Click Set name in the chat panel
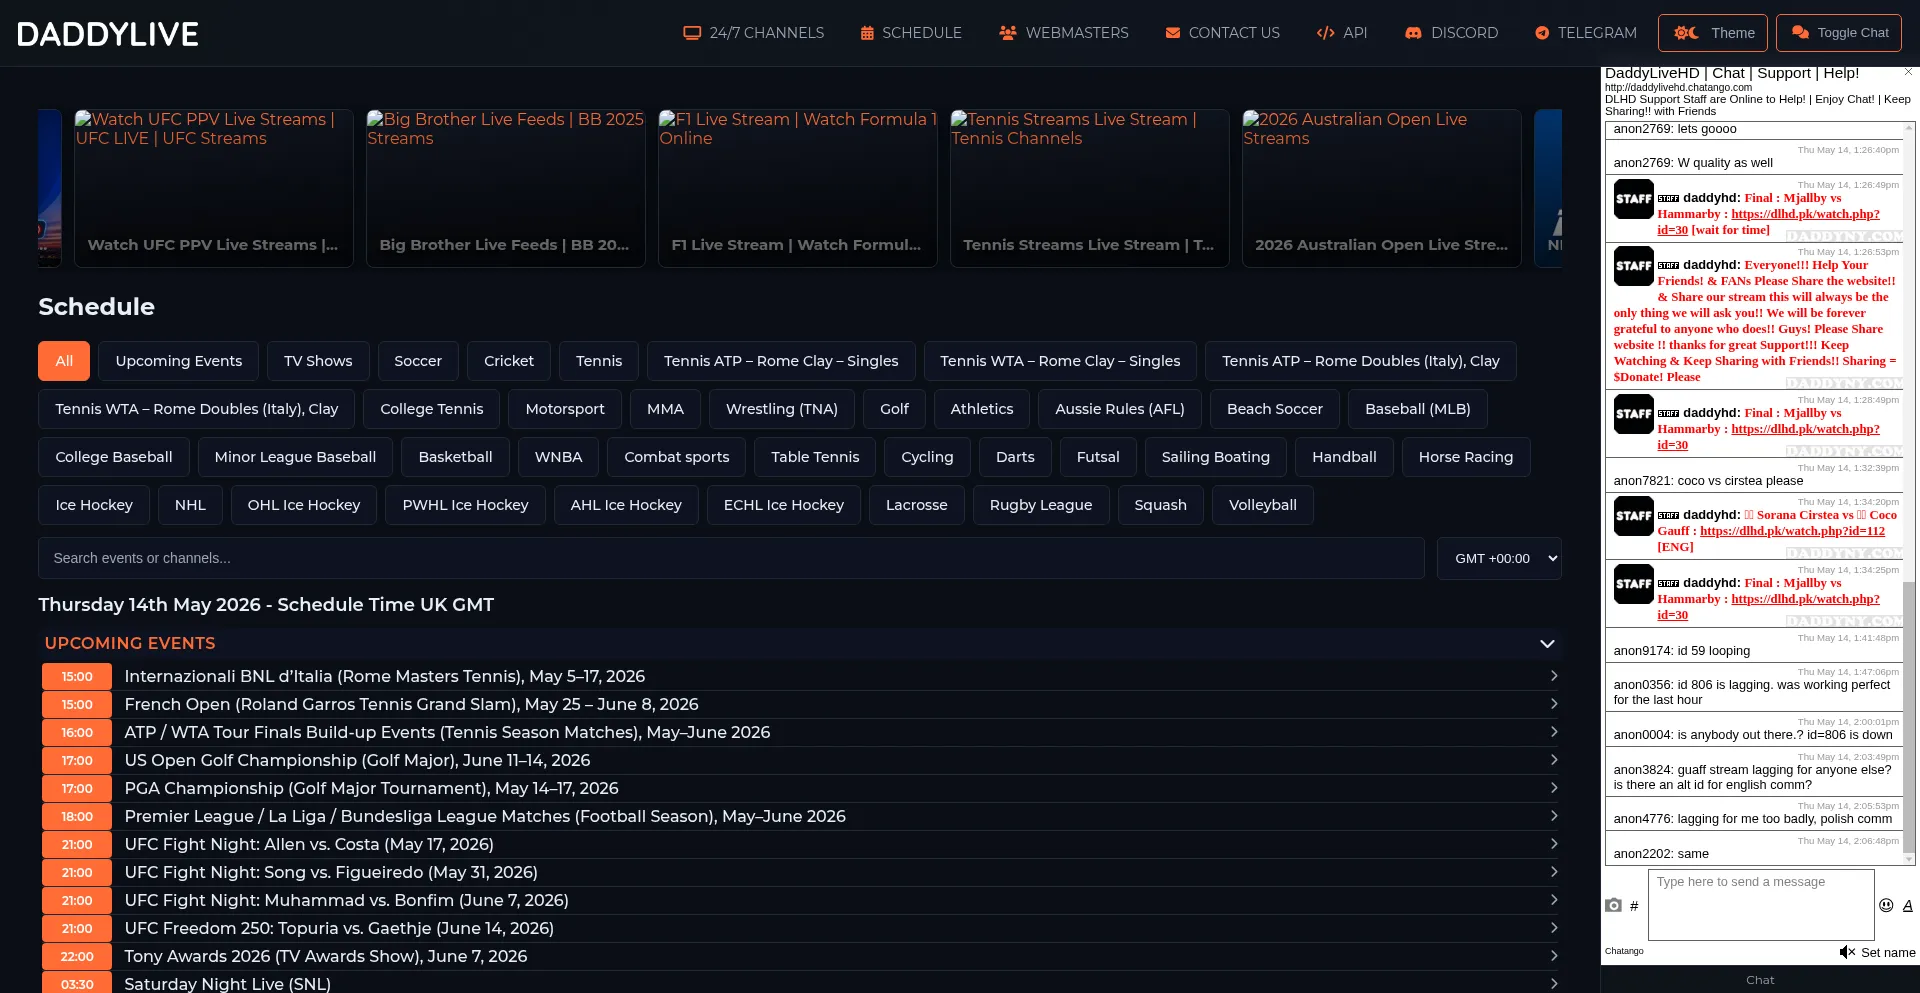 pyautogui.click(x=1888, y=953)
